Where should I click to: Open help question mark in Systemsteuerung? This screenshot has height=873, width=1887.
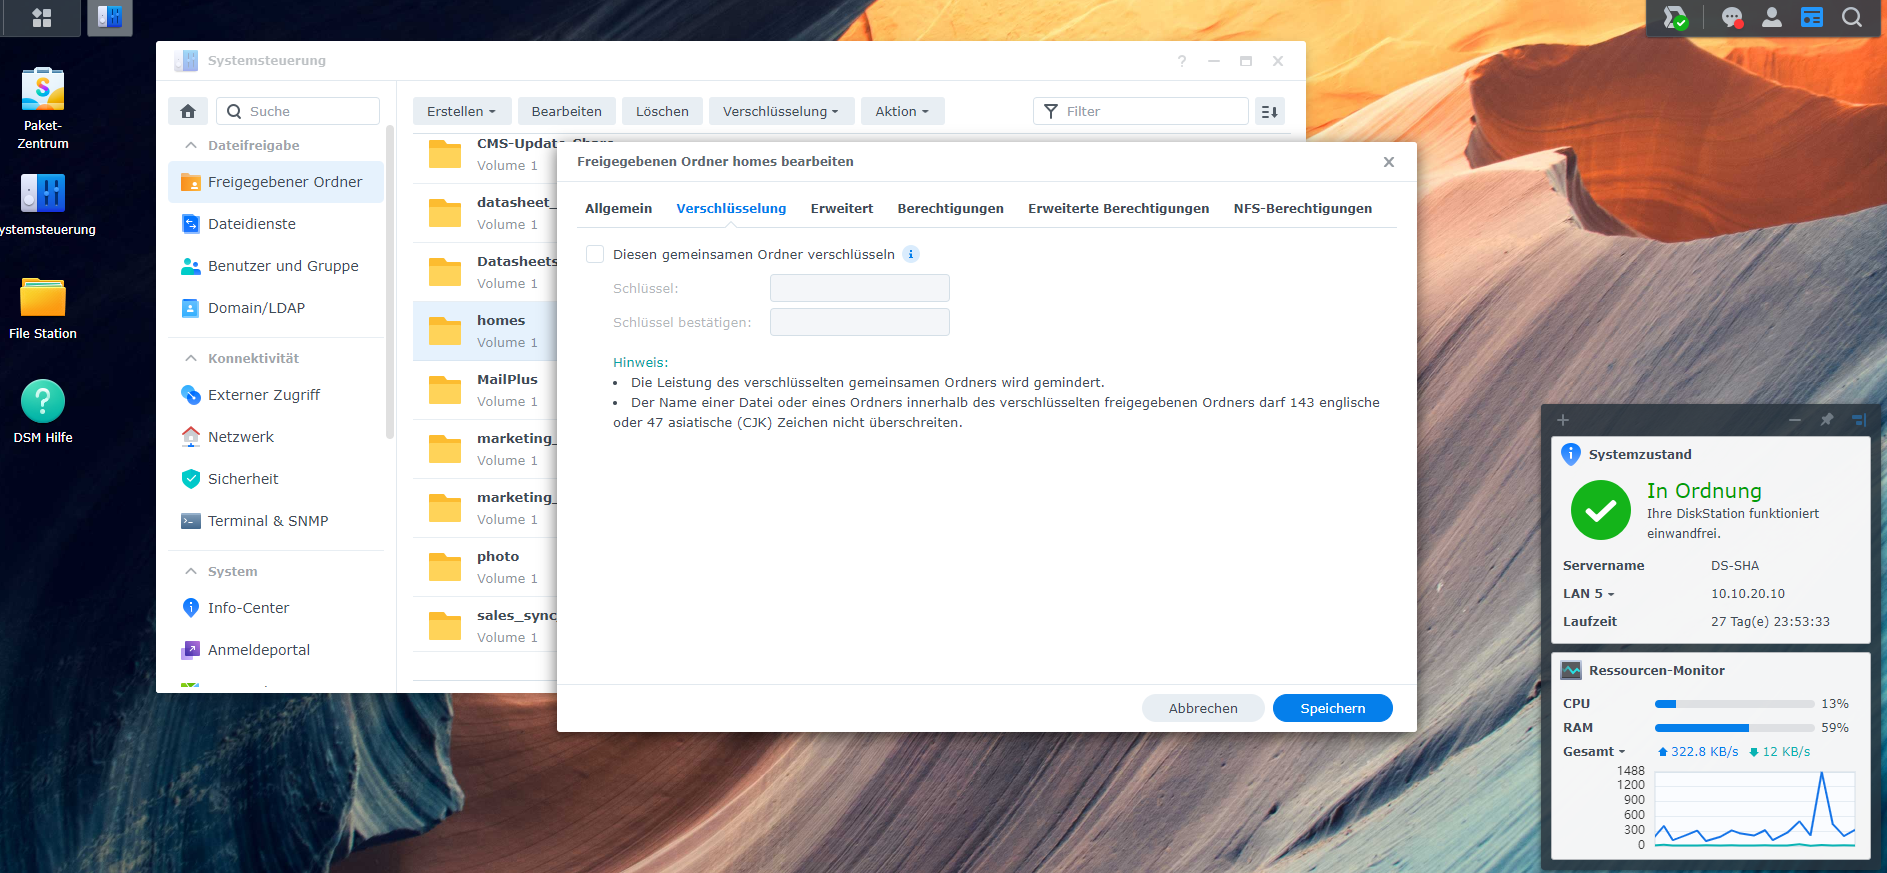1182,61
